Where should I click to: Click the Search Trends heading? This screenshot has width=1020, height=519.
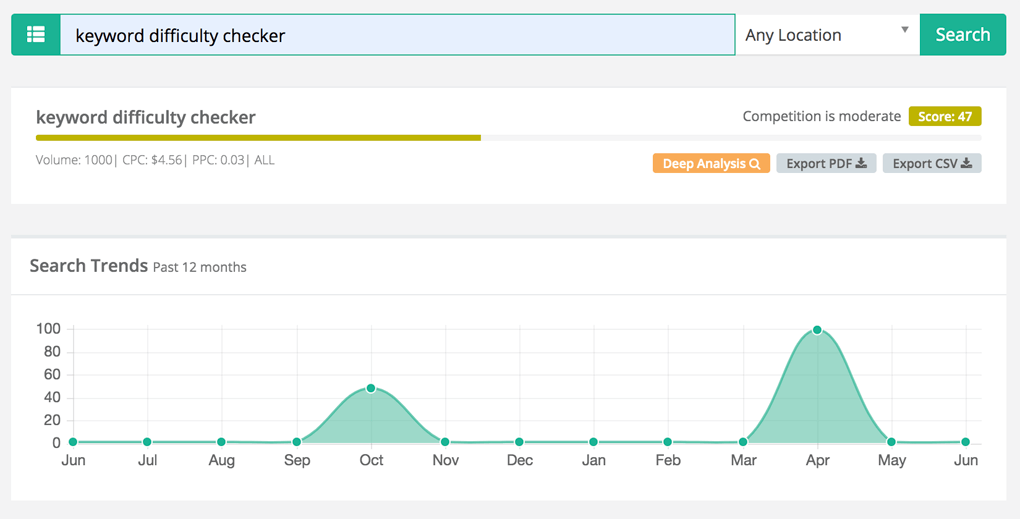point(89,265)
